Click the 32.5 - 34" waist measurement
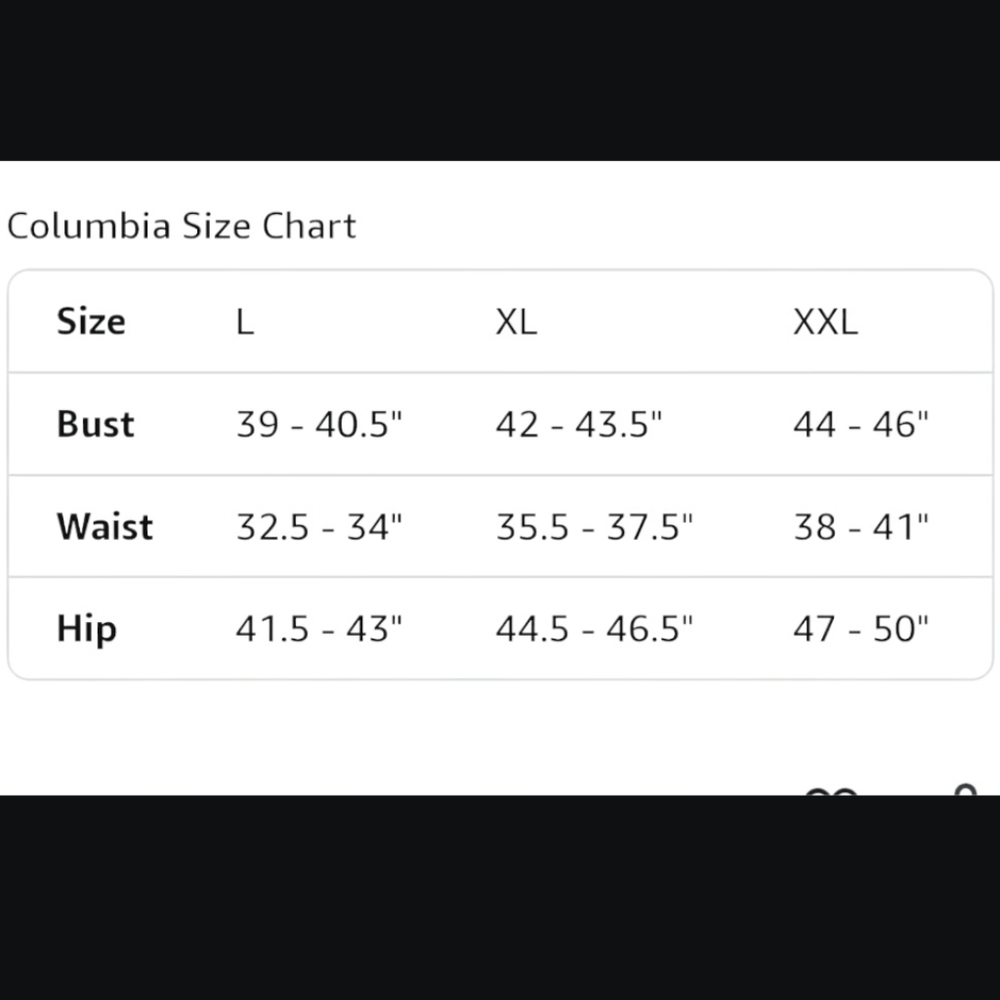 click(320, 527)
